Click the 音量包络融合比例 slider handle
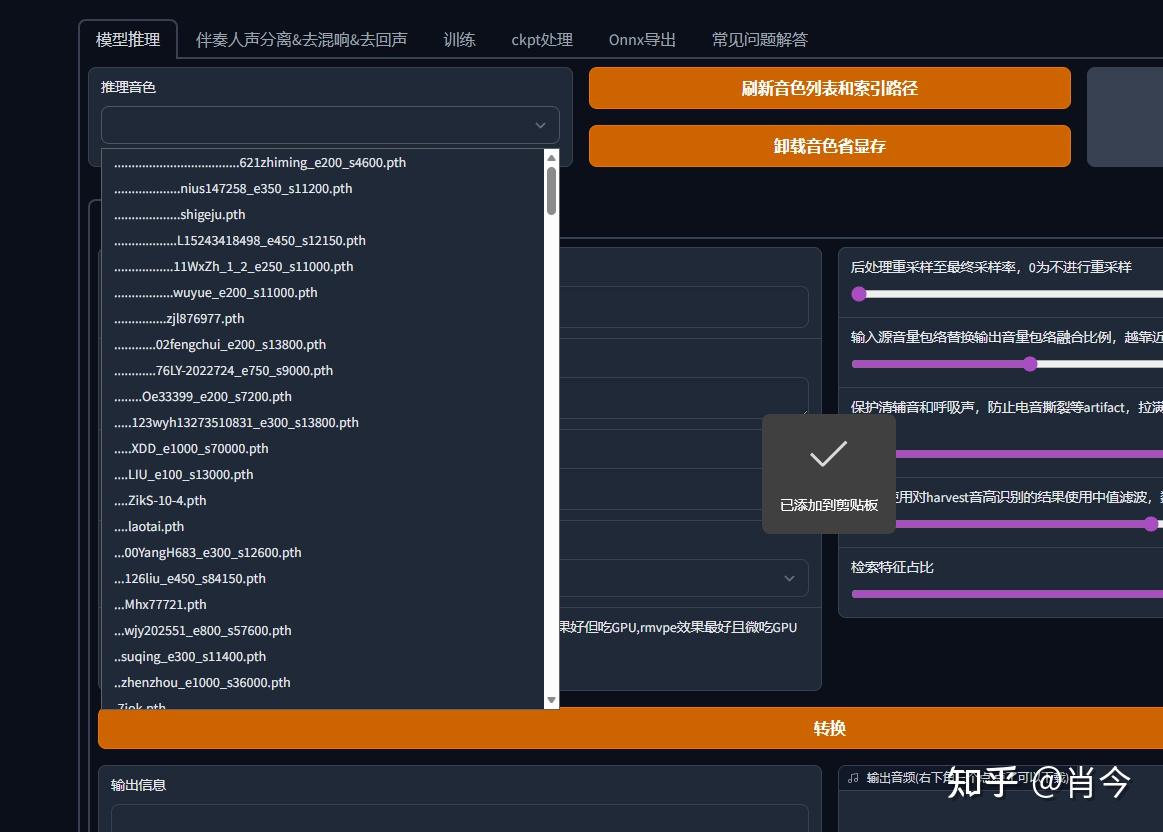The image size is (1163, 832). (x=1029, y=363)
